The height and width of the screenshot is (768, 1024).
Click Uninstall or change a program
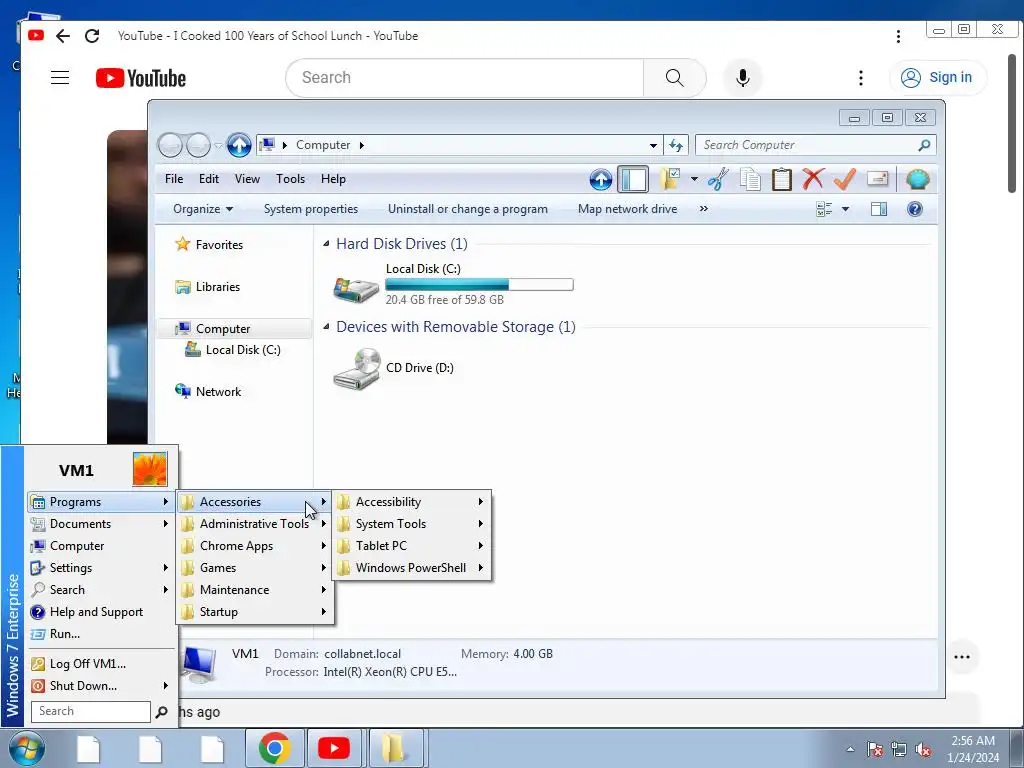pyautogui.click(x=468, y=209)
